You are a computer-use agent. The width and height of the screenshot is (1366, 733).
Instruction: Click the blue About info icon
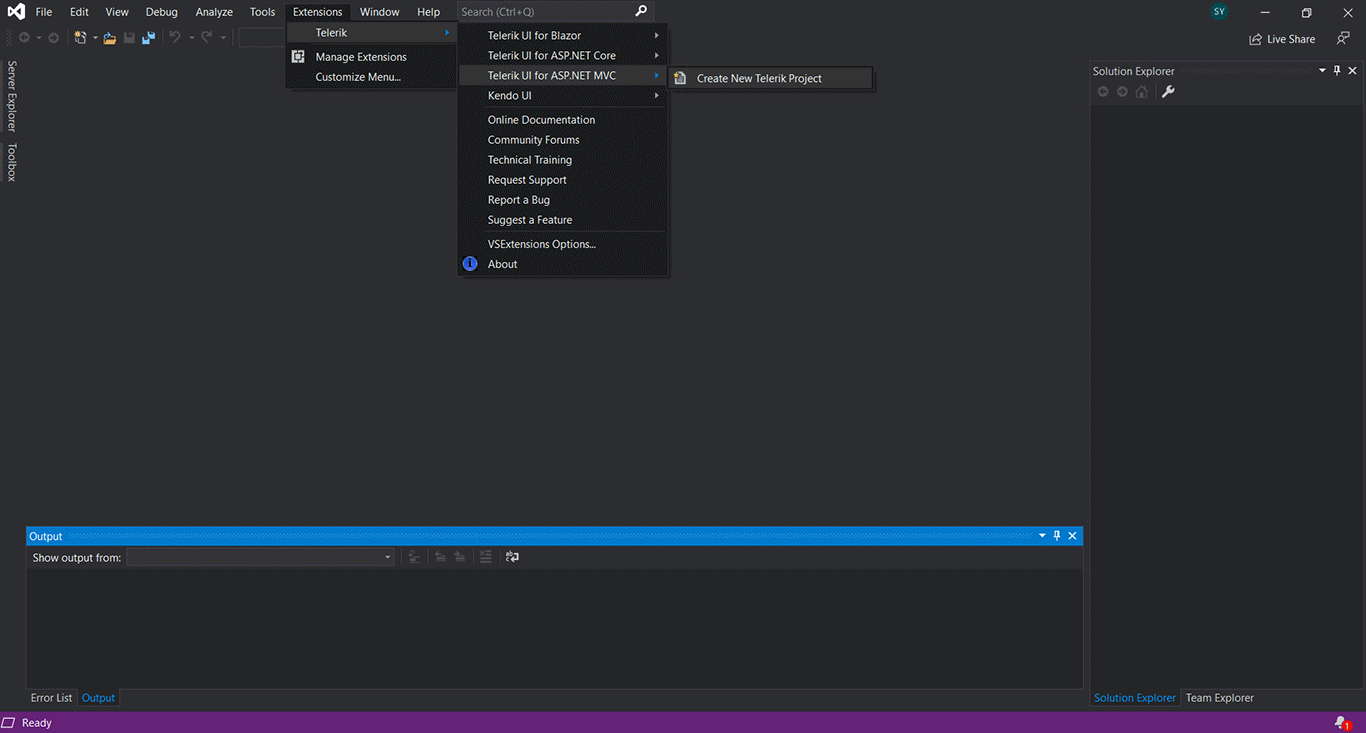470,264
